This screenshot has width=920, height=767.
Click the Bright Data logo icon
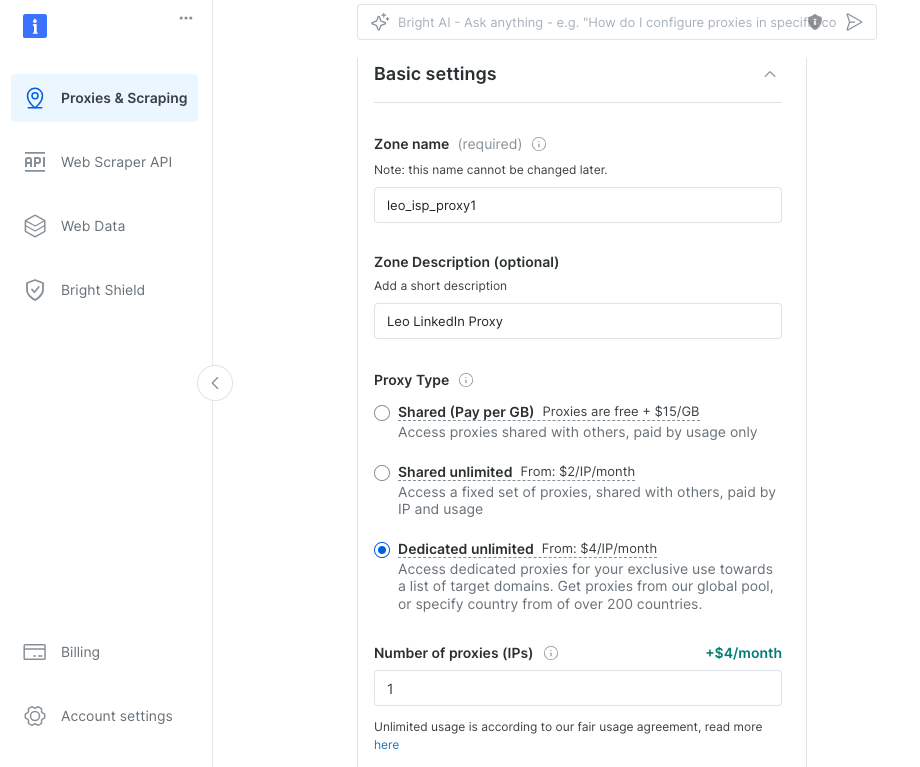pos(35,26)
